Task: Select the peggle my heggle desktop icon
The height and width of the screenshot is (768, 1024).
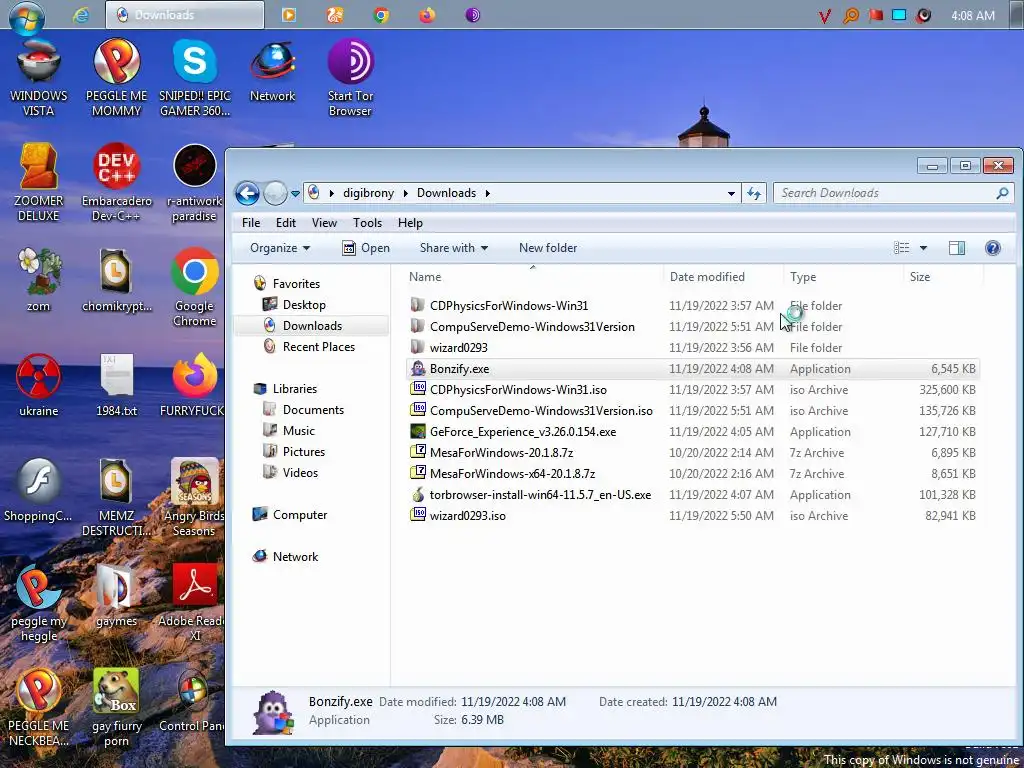Action: pos(39,603)
